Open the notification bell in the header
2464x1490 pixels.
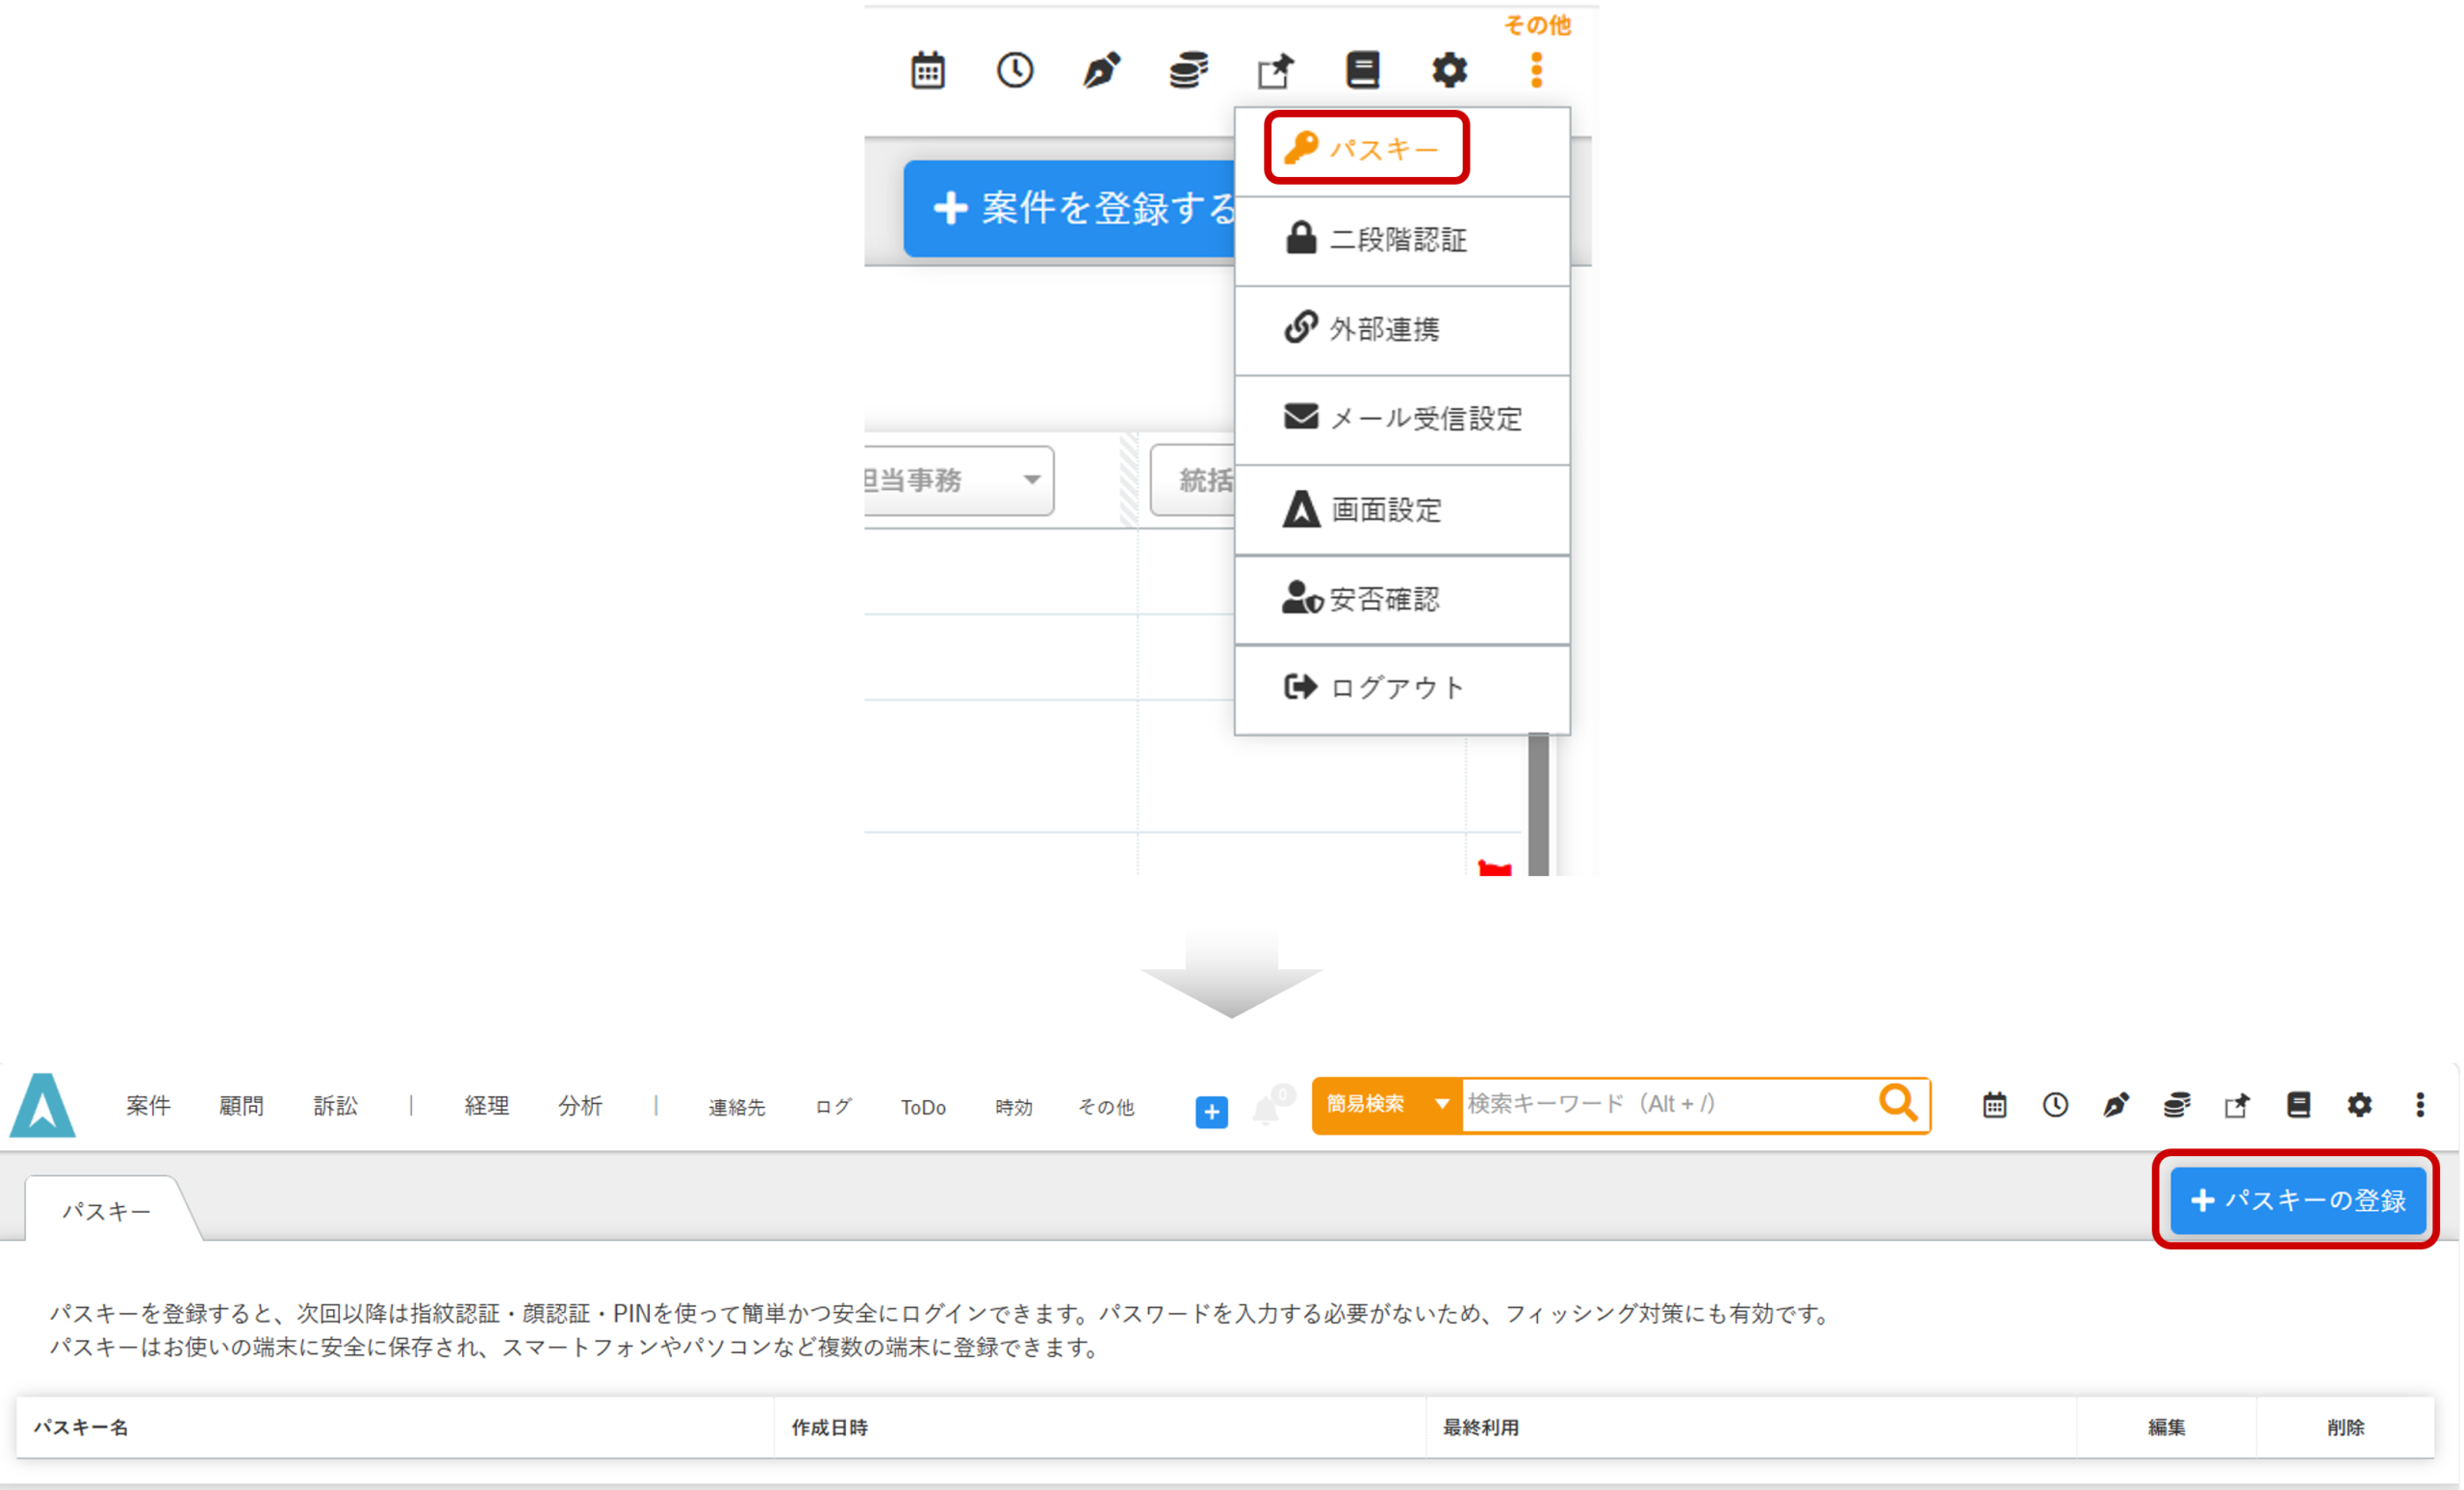point(1267,1109)
